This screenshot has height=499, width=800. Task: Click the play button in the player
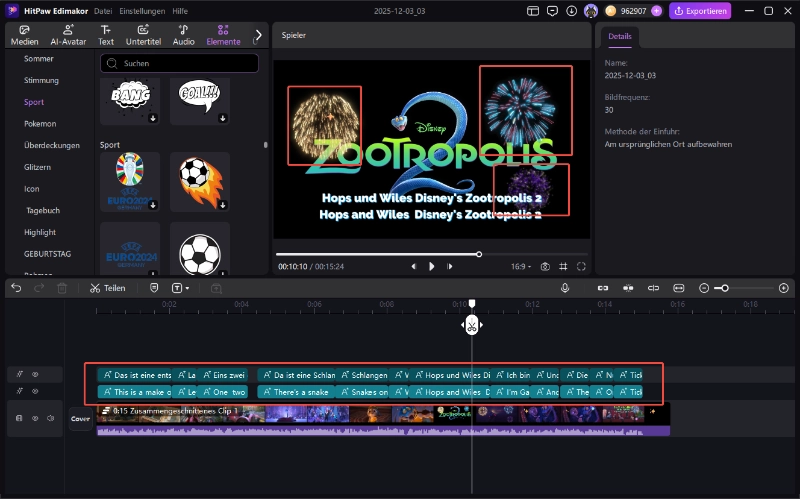(x=432, y=267)
